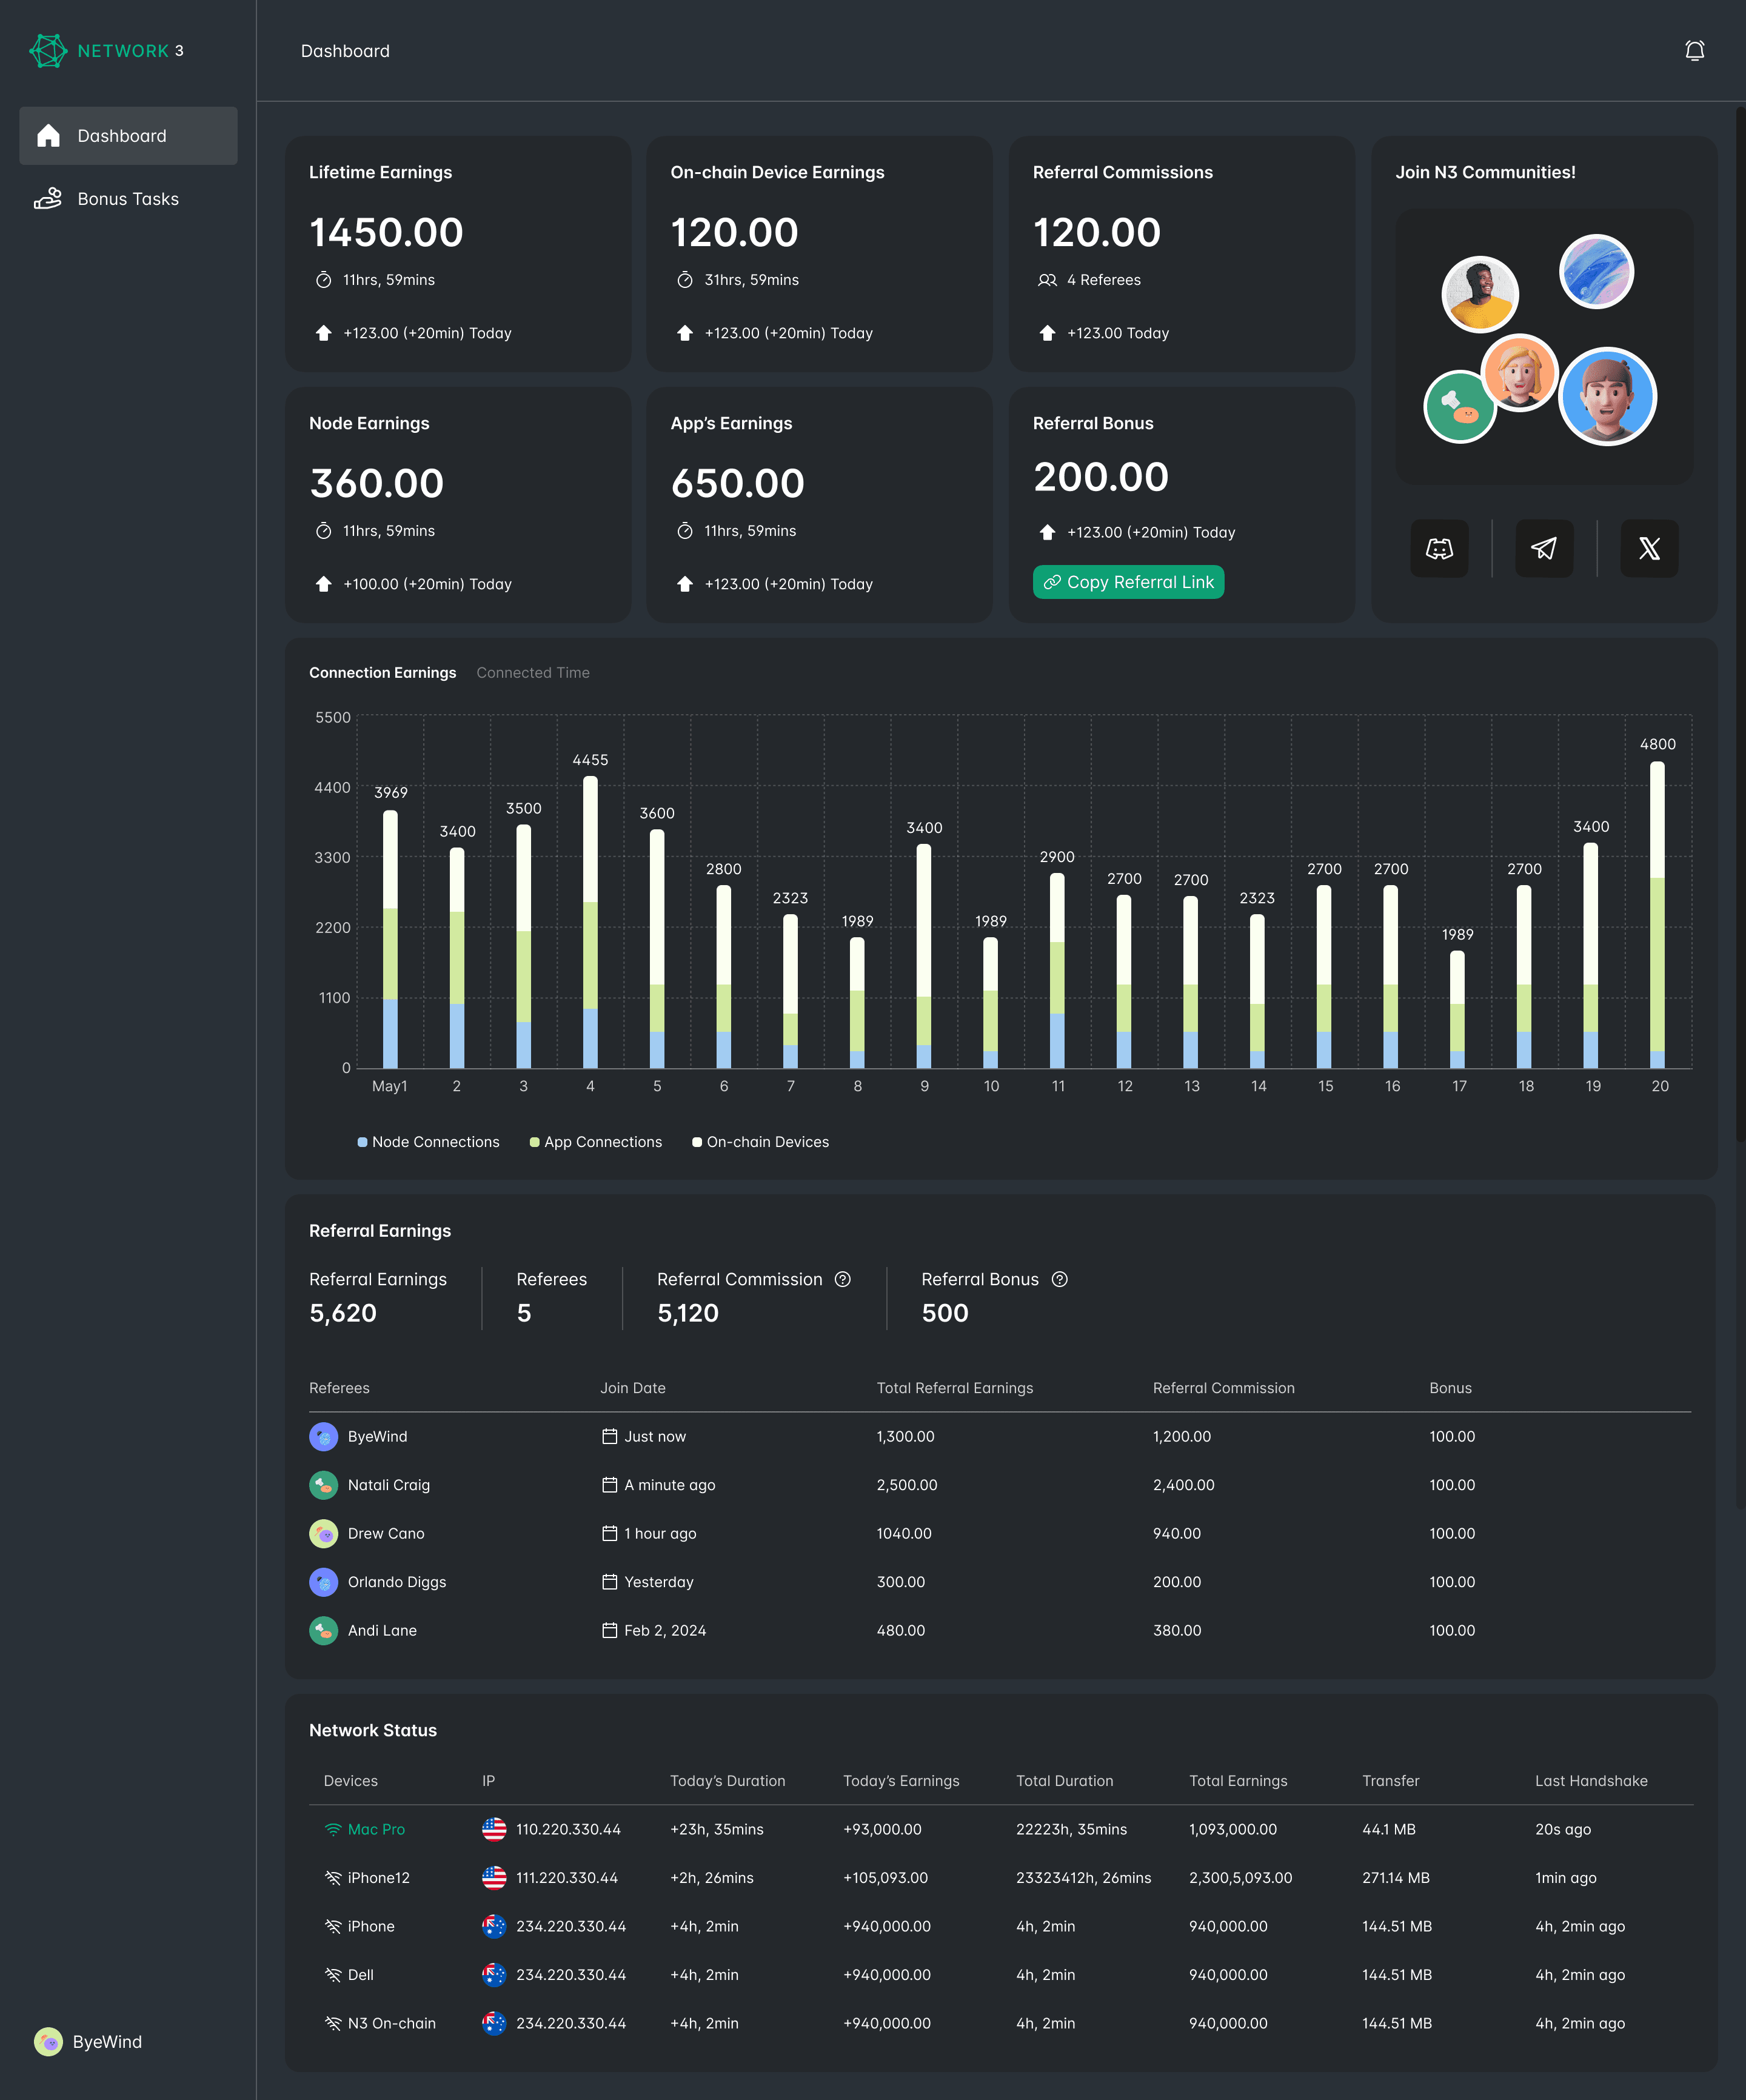1746x2100 pixels.
Task: Click the notification bell icon
Action: (1694, 51)
